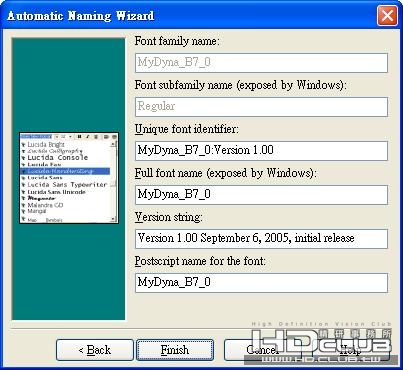Click the 'Unique font identifier:' label
403x370 pixels.
point(187,129)
